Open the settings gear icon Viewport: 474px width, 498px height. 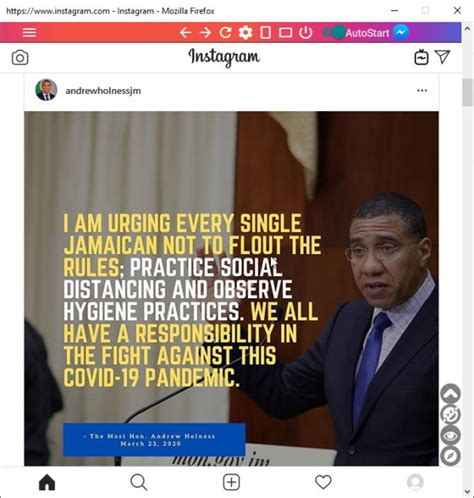point(245,33)
